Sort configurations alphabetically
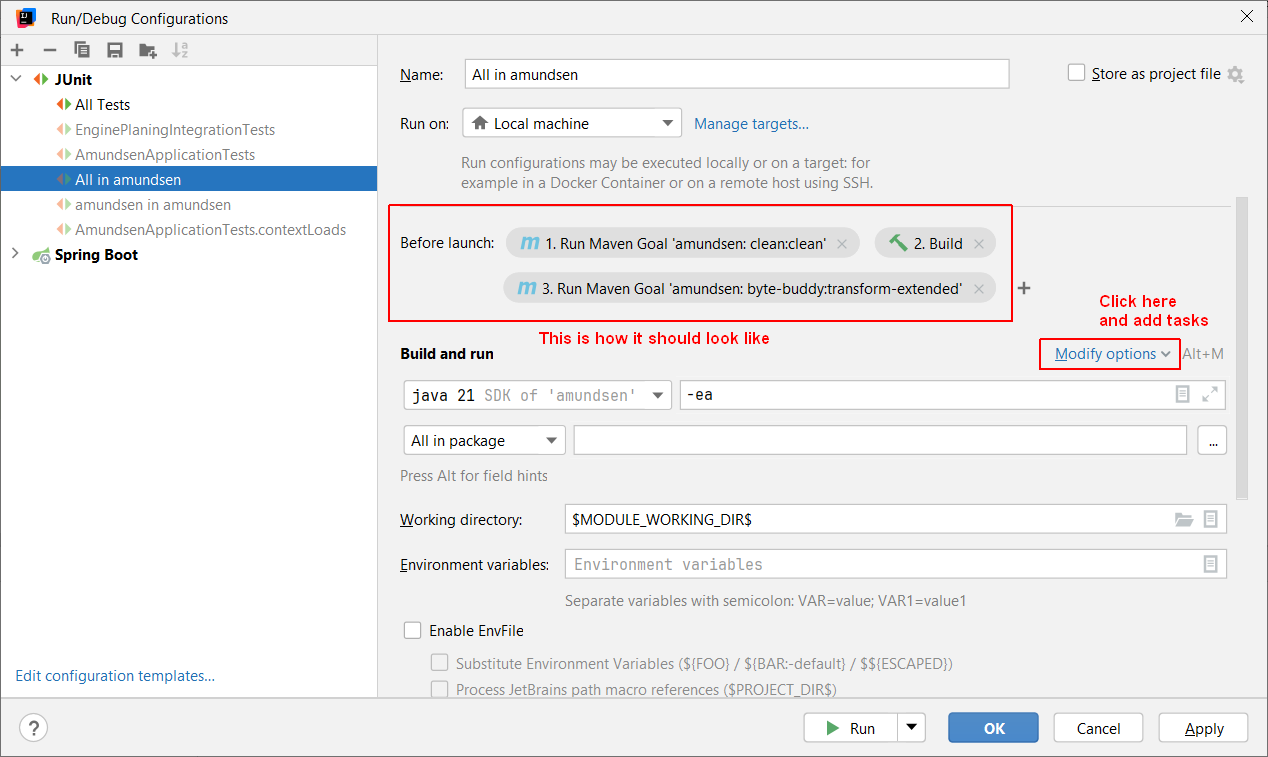The image size is (1268, 757). pyautogui.click(x=180, y=50)
